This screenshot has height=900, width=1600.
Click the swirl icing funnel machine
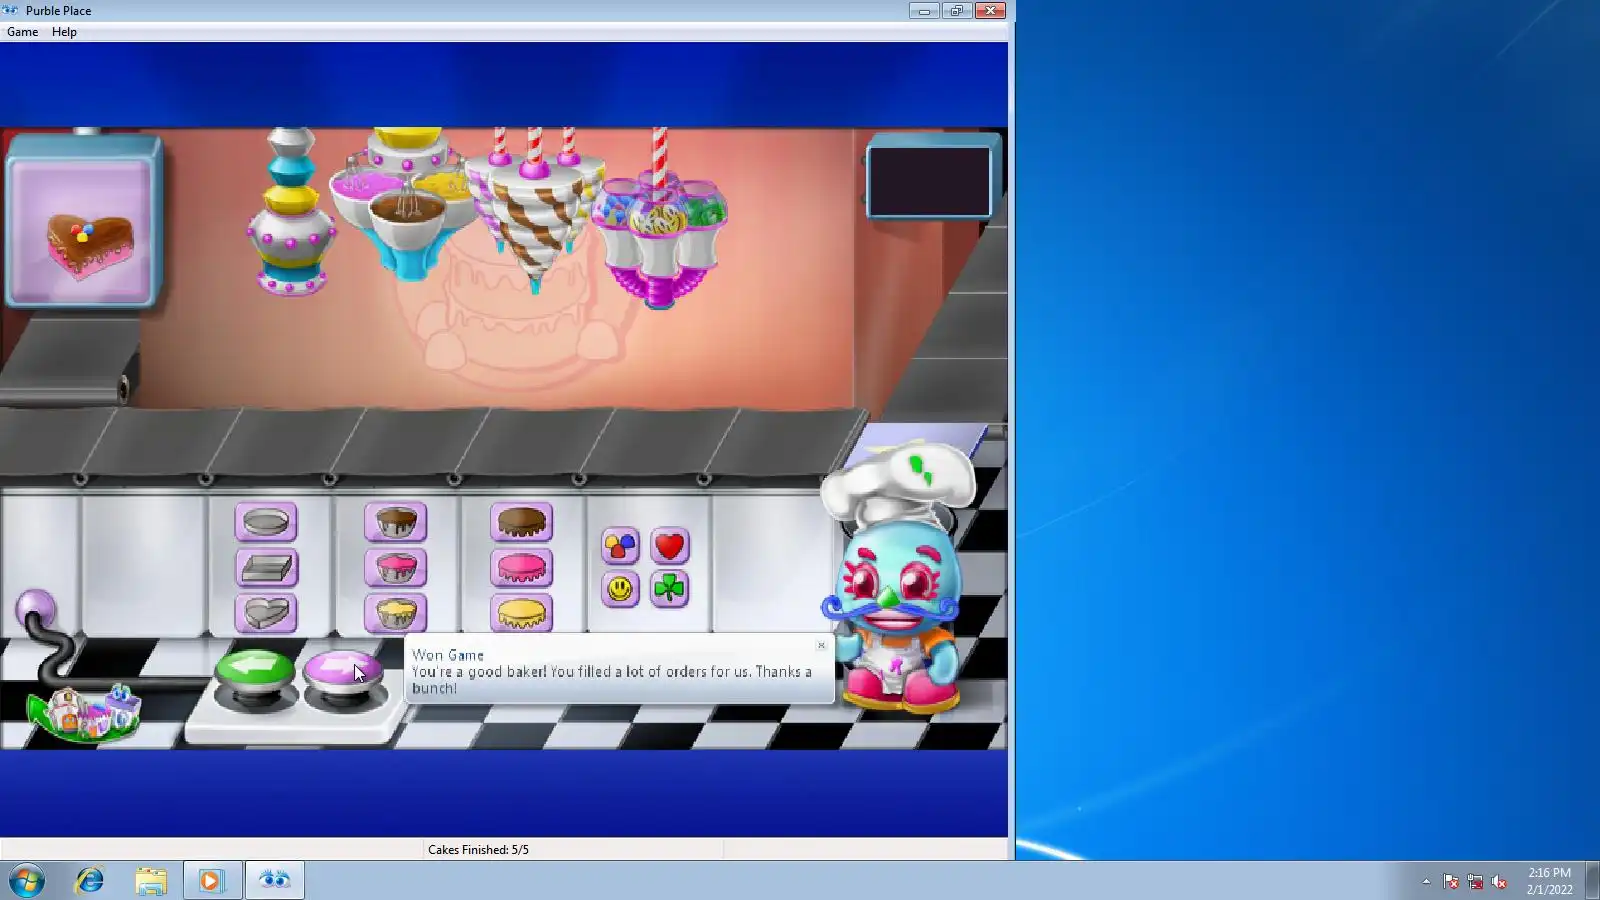coord(536,210)
